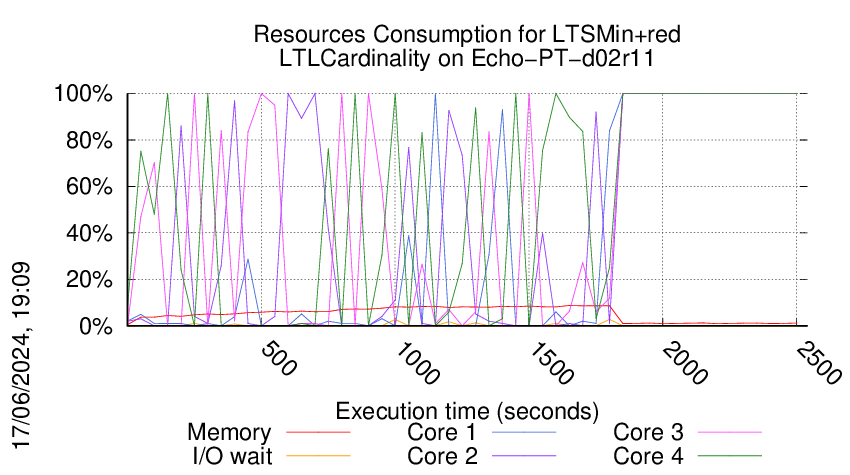850x475 pixels.
Task: Click the purple Core 2 legend line
Action: (x=524, y=456)
